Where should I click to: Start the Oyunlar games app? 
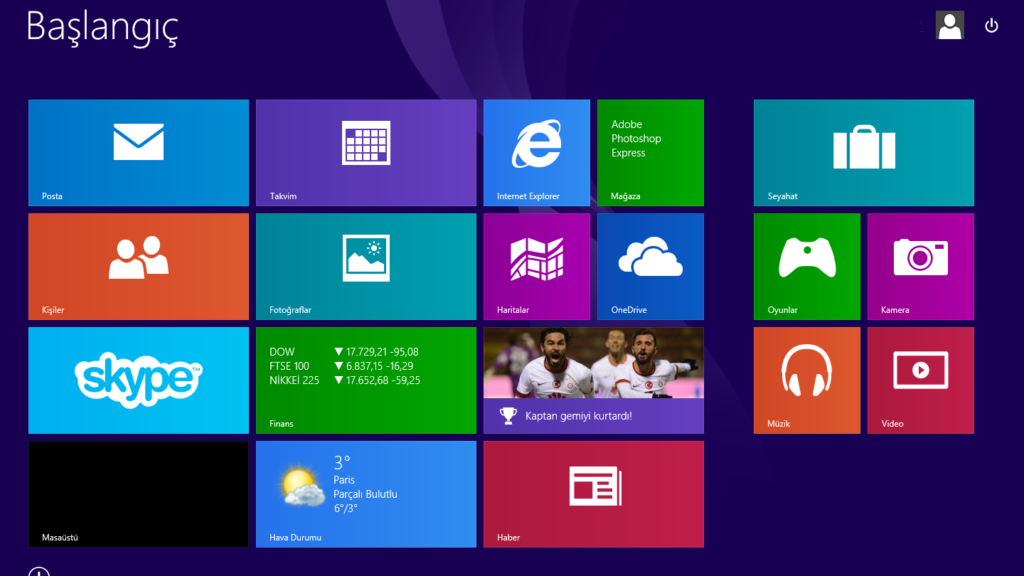(x=806, y=266)
